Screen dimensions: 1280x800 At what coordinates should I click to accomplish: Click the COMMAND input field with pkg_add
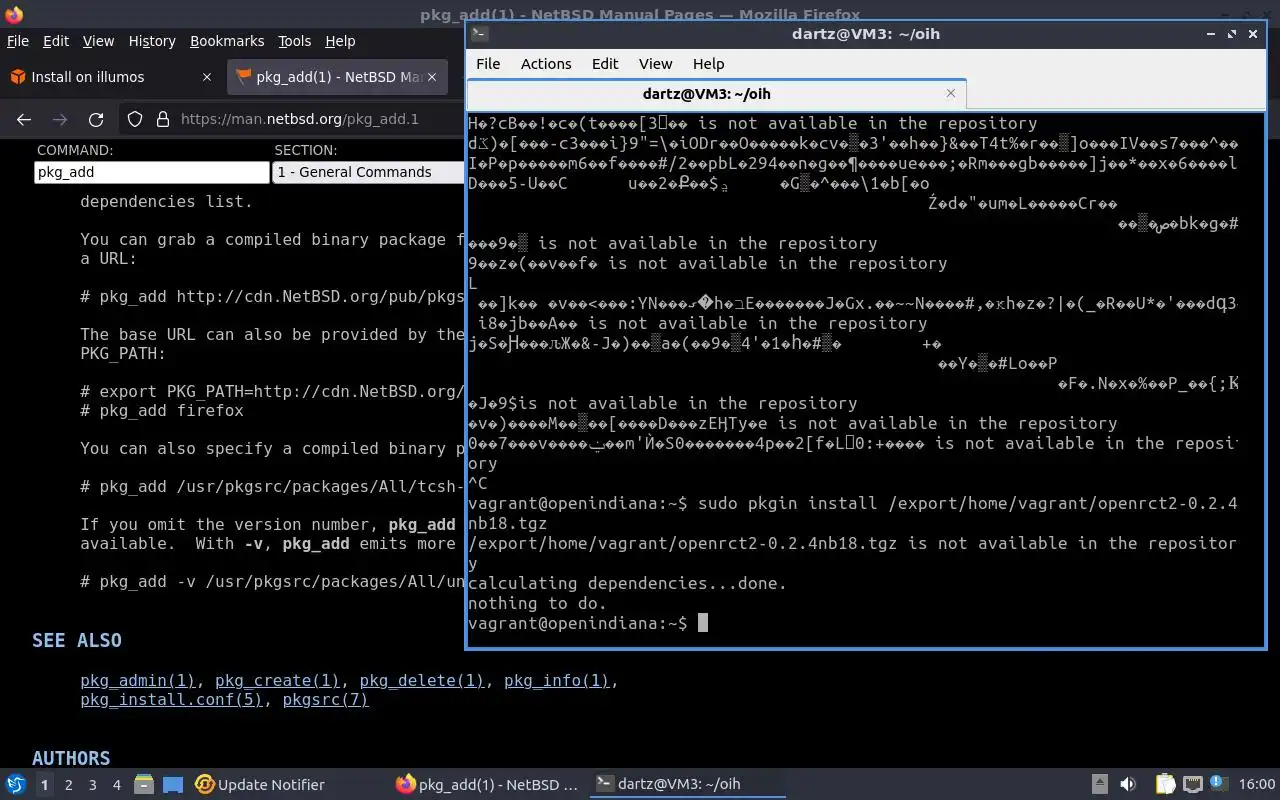tap(152, 172)
